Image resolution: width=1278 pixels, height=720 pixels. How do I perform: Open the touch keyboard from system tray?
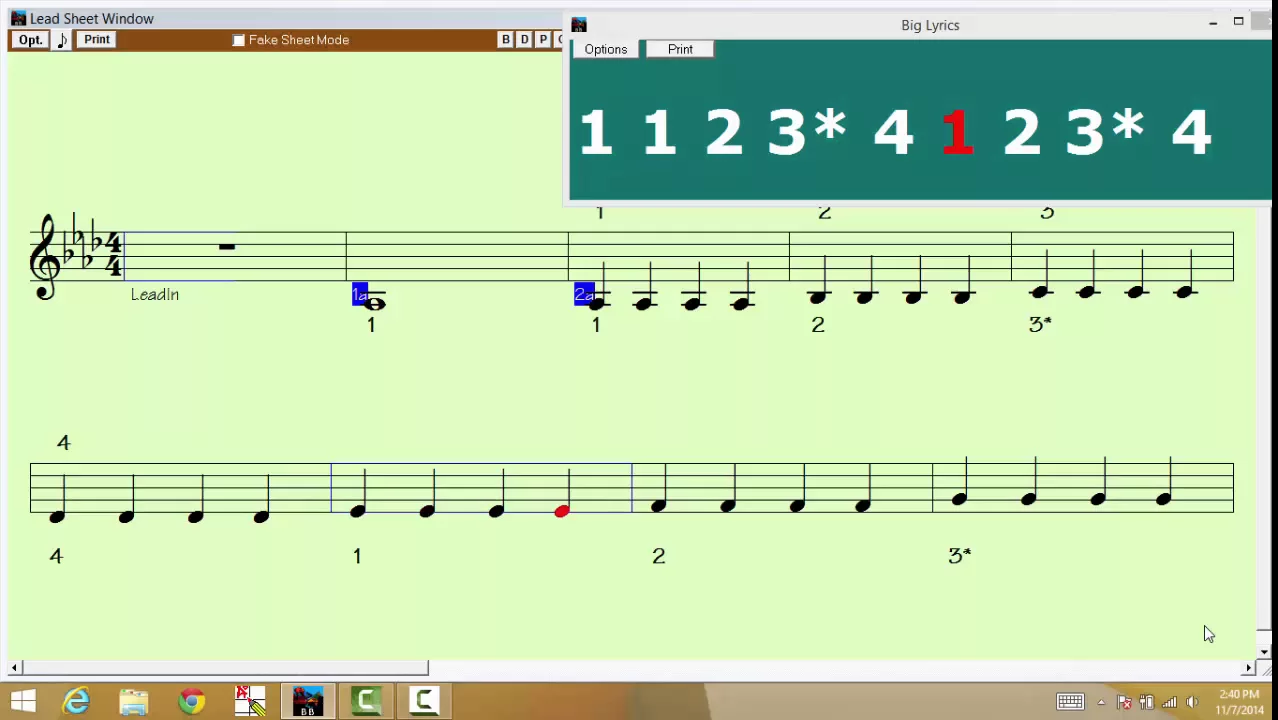(1070, 702)
